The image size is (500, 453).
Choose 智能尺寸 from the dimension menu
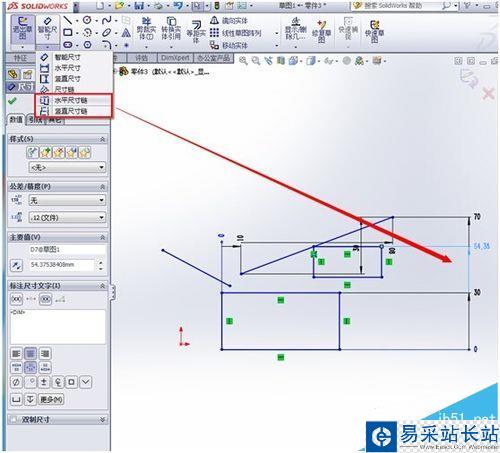pyautogui.click(x=68, y=57)
